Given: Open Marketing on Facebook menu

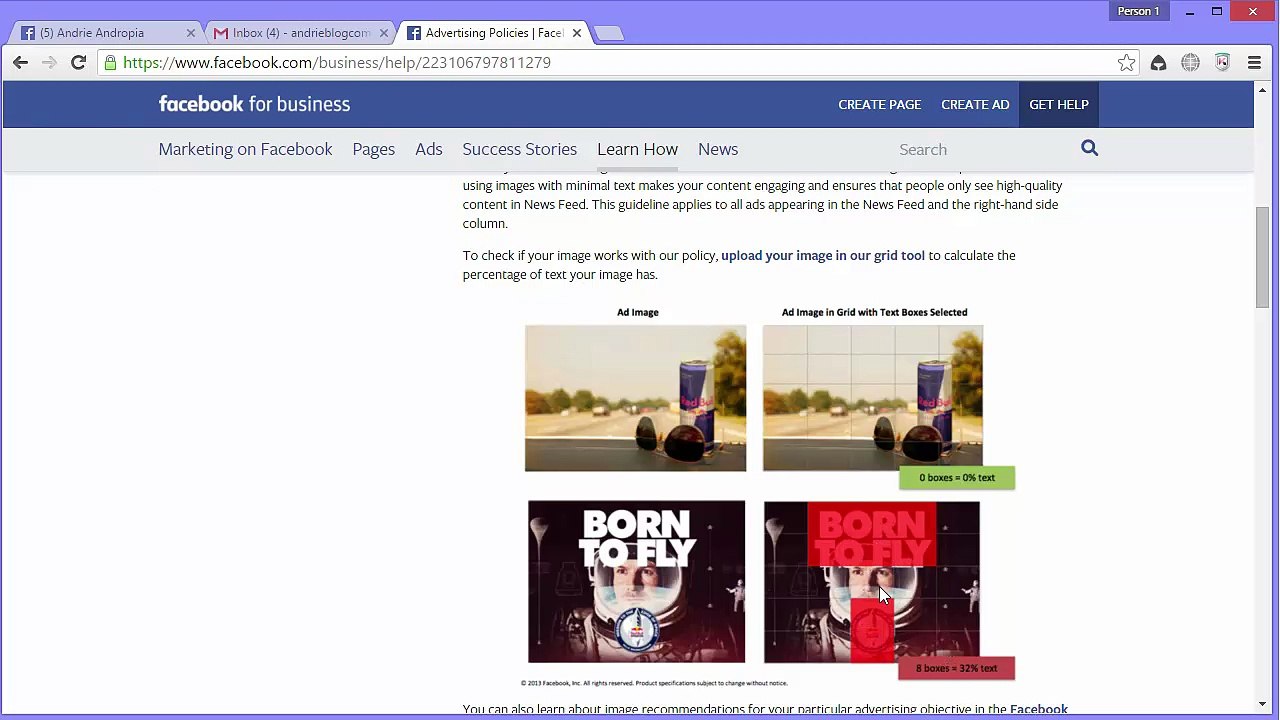Looking at the screenshot, I should (245, 149).
